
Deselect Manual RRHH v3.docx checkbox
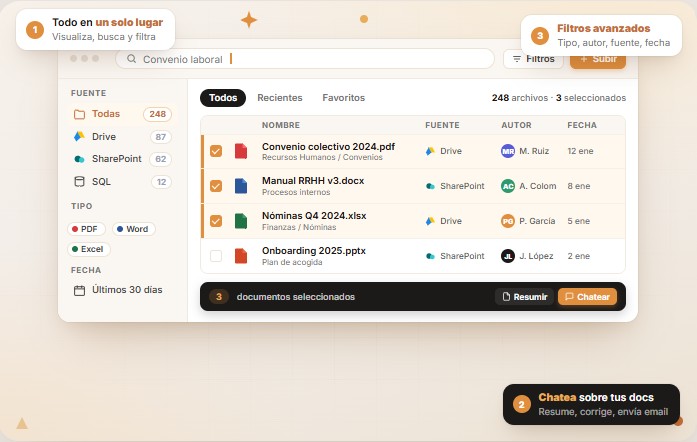[216, 186]
